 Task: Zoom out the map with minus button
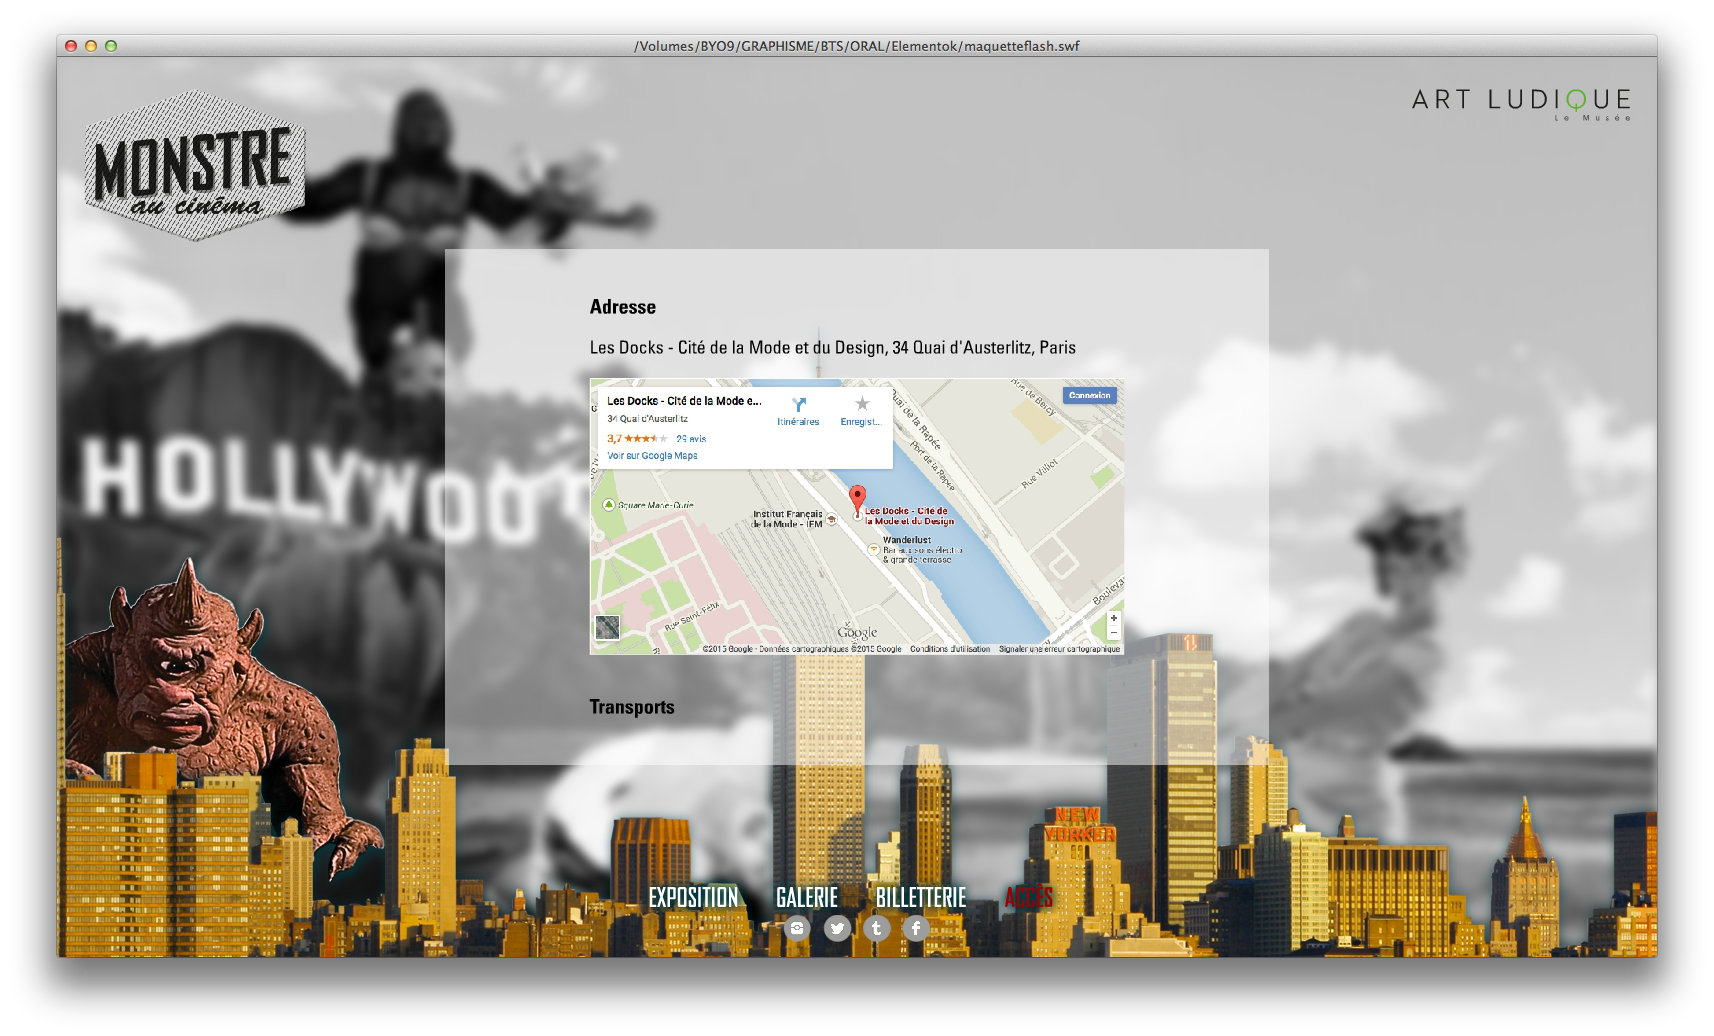[1113, 632]
